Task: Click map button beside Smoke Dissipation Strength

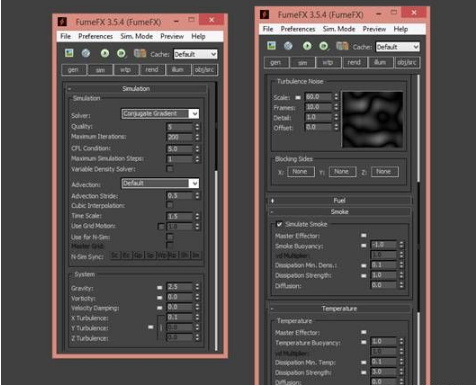Action: [364, 276]
